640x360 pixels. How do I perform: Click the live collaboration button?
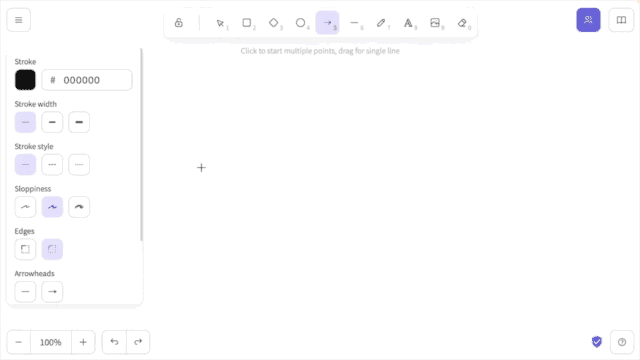pyautogui.click(x=588, y=20)
